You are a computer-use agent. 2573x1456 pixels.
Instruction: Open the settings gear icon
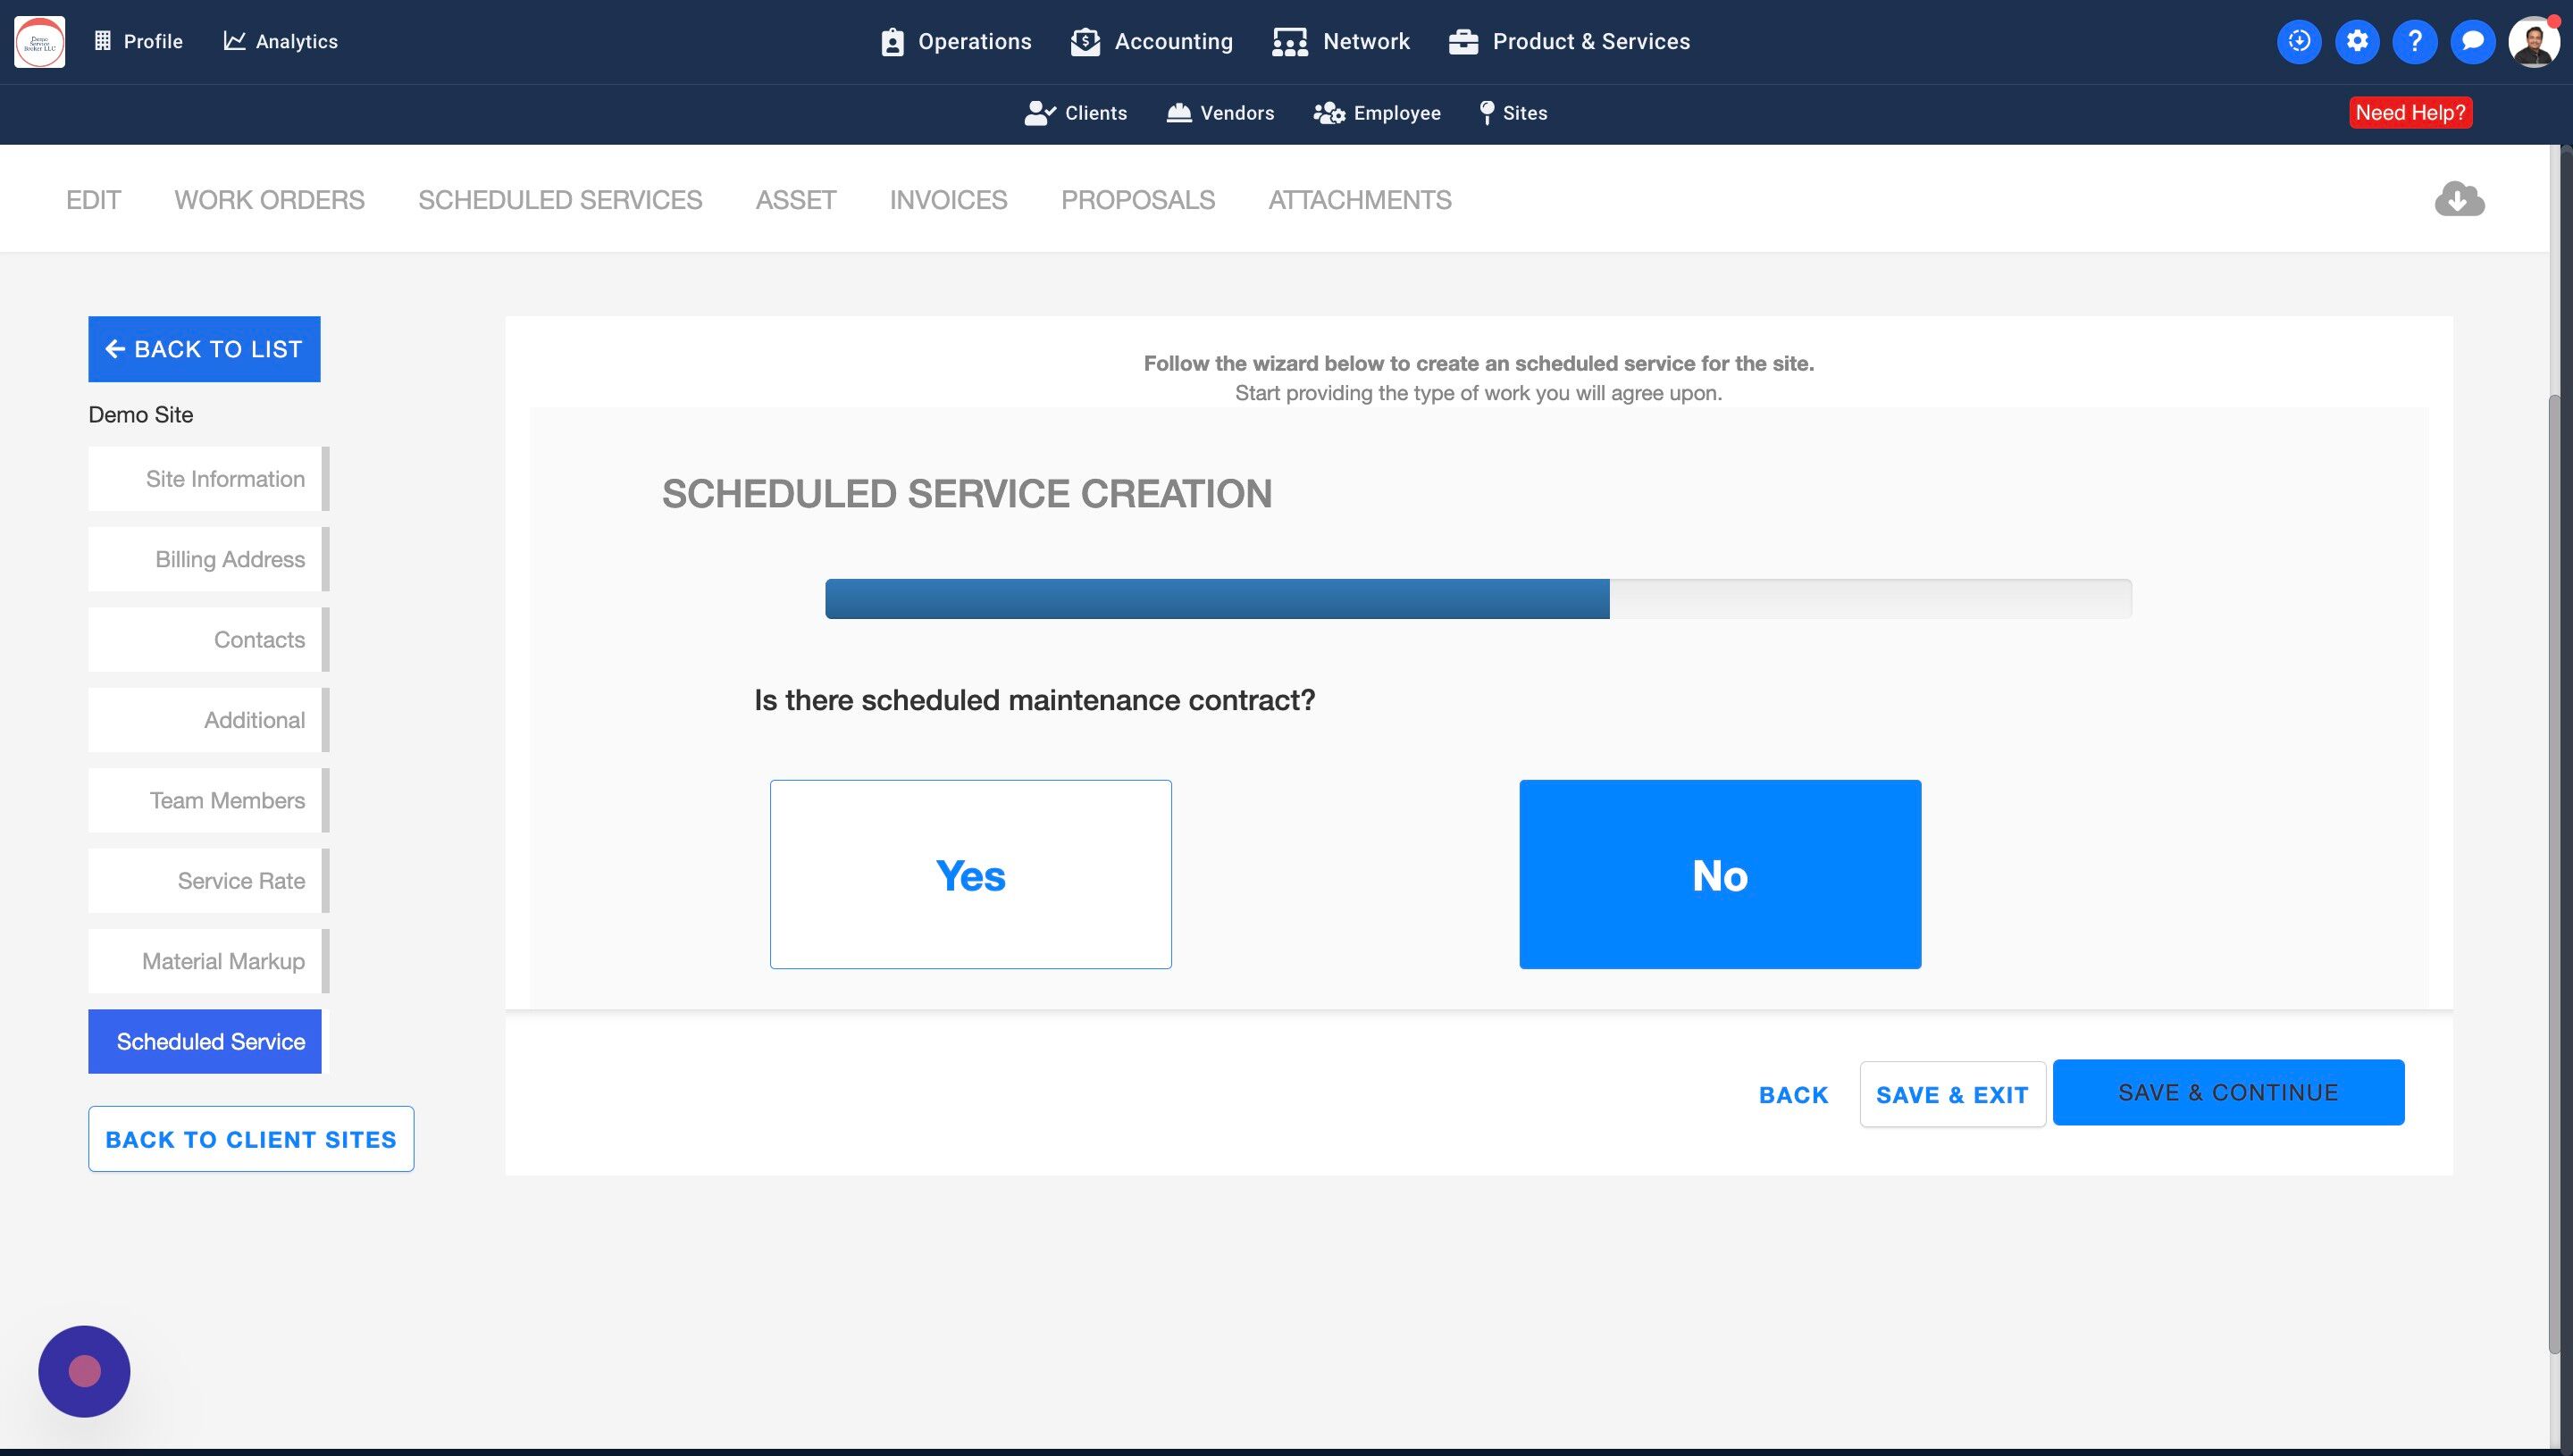[x=2357, y=42]
